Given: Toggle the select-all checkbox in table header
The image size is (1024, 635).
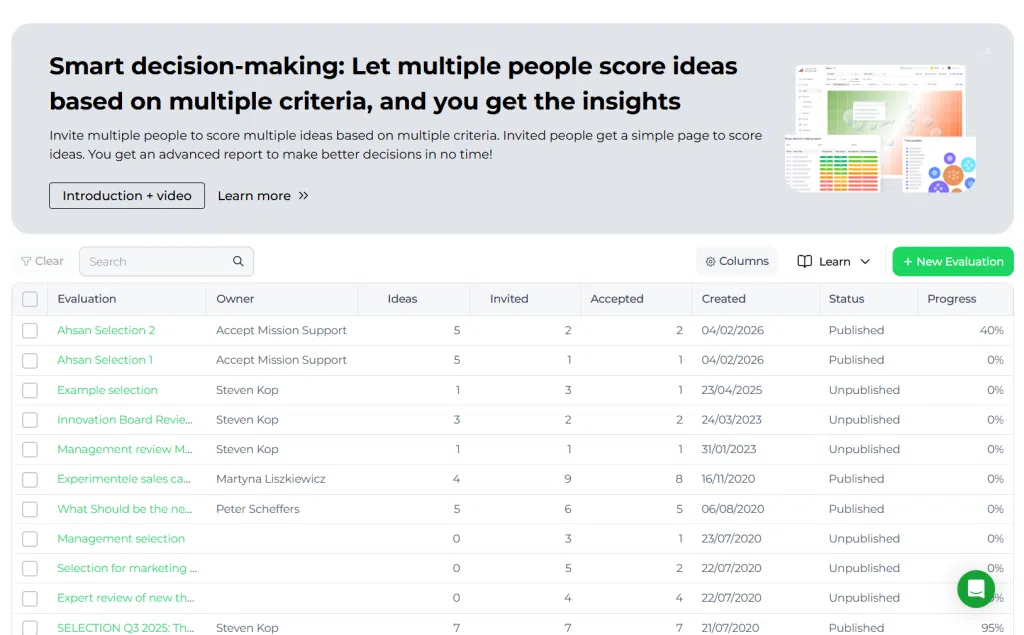Looking at the screenshot, I should (x=30, y=299).
